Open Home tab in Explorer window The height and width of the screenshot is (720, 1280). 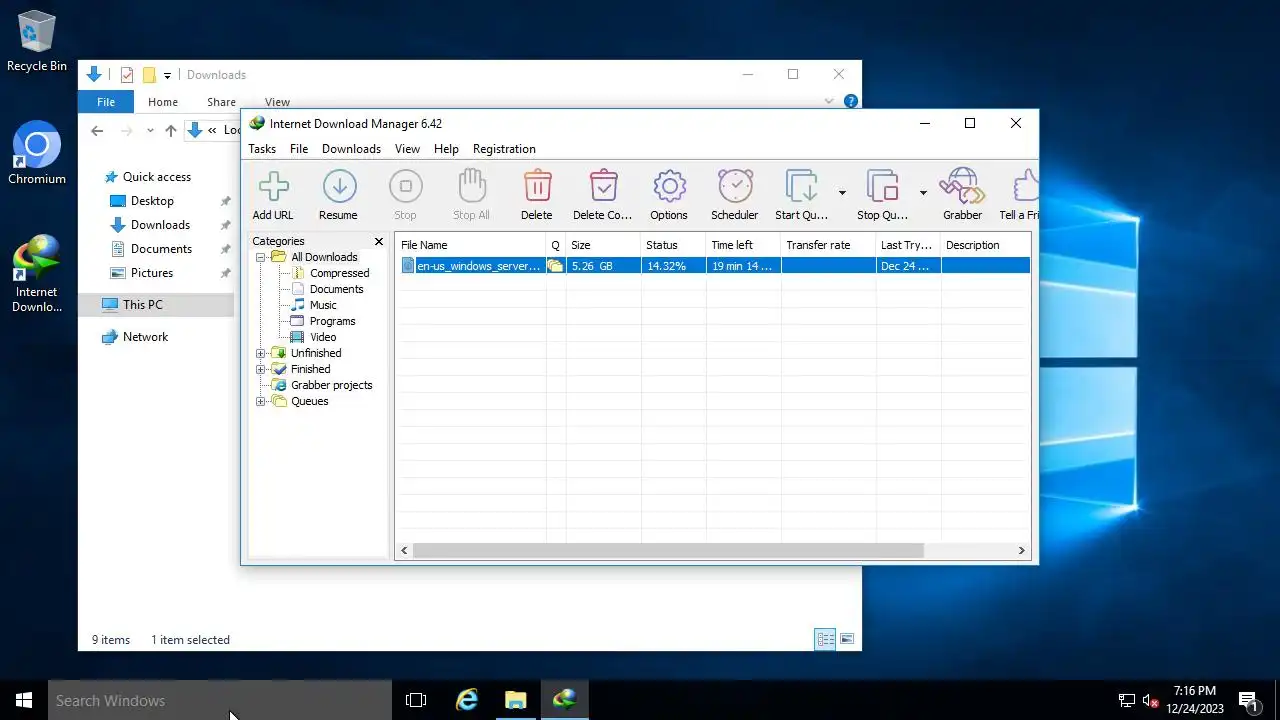coord(163,102)
